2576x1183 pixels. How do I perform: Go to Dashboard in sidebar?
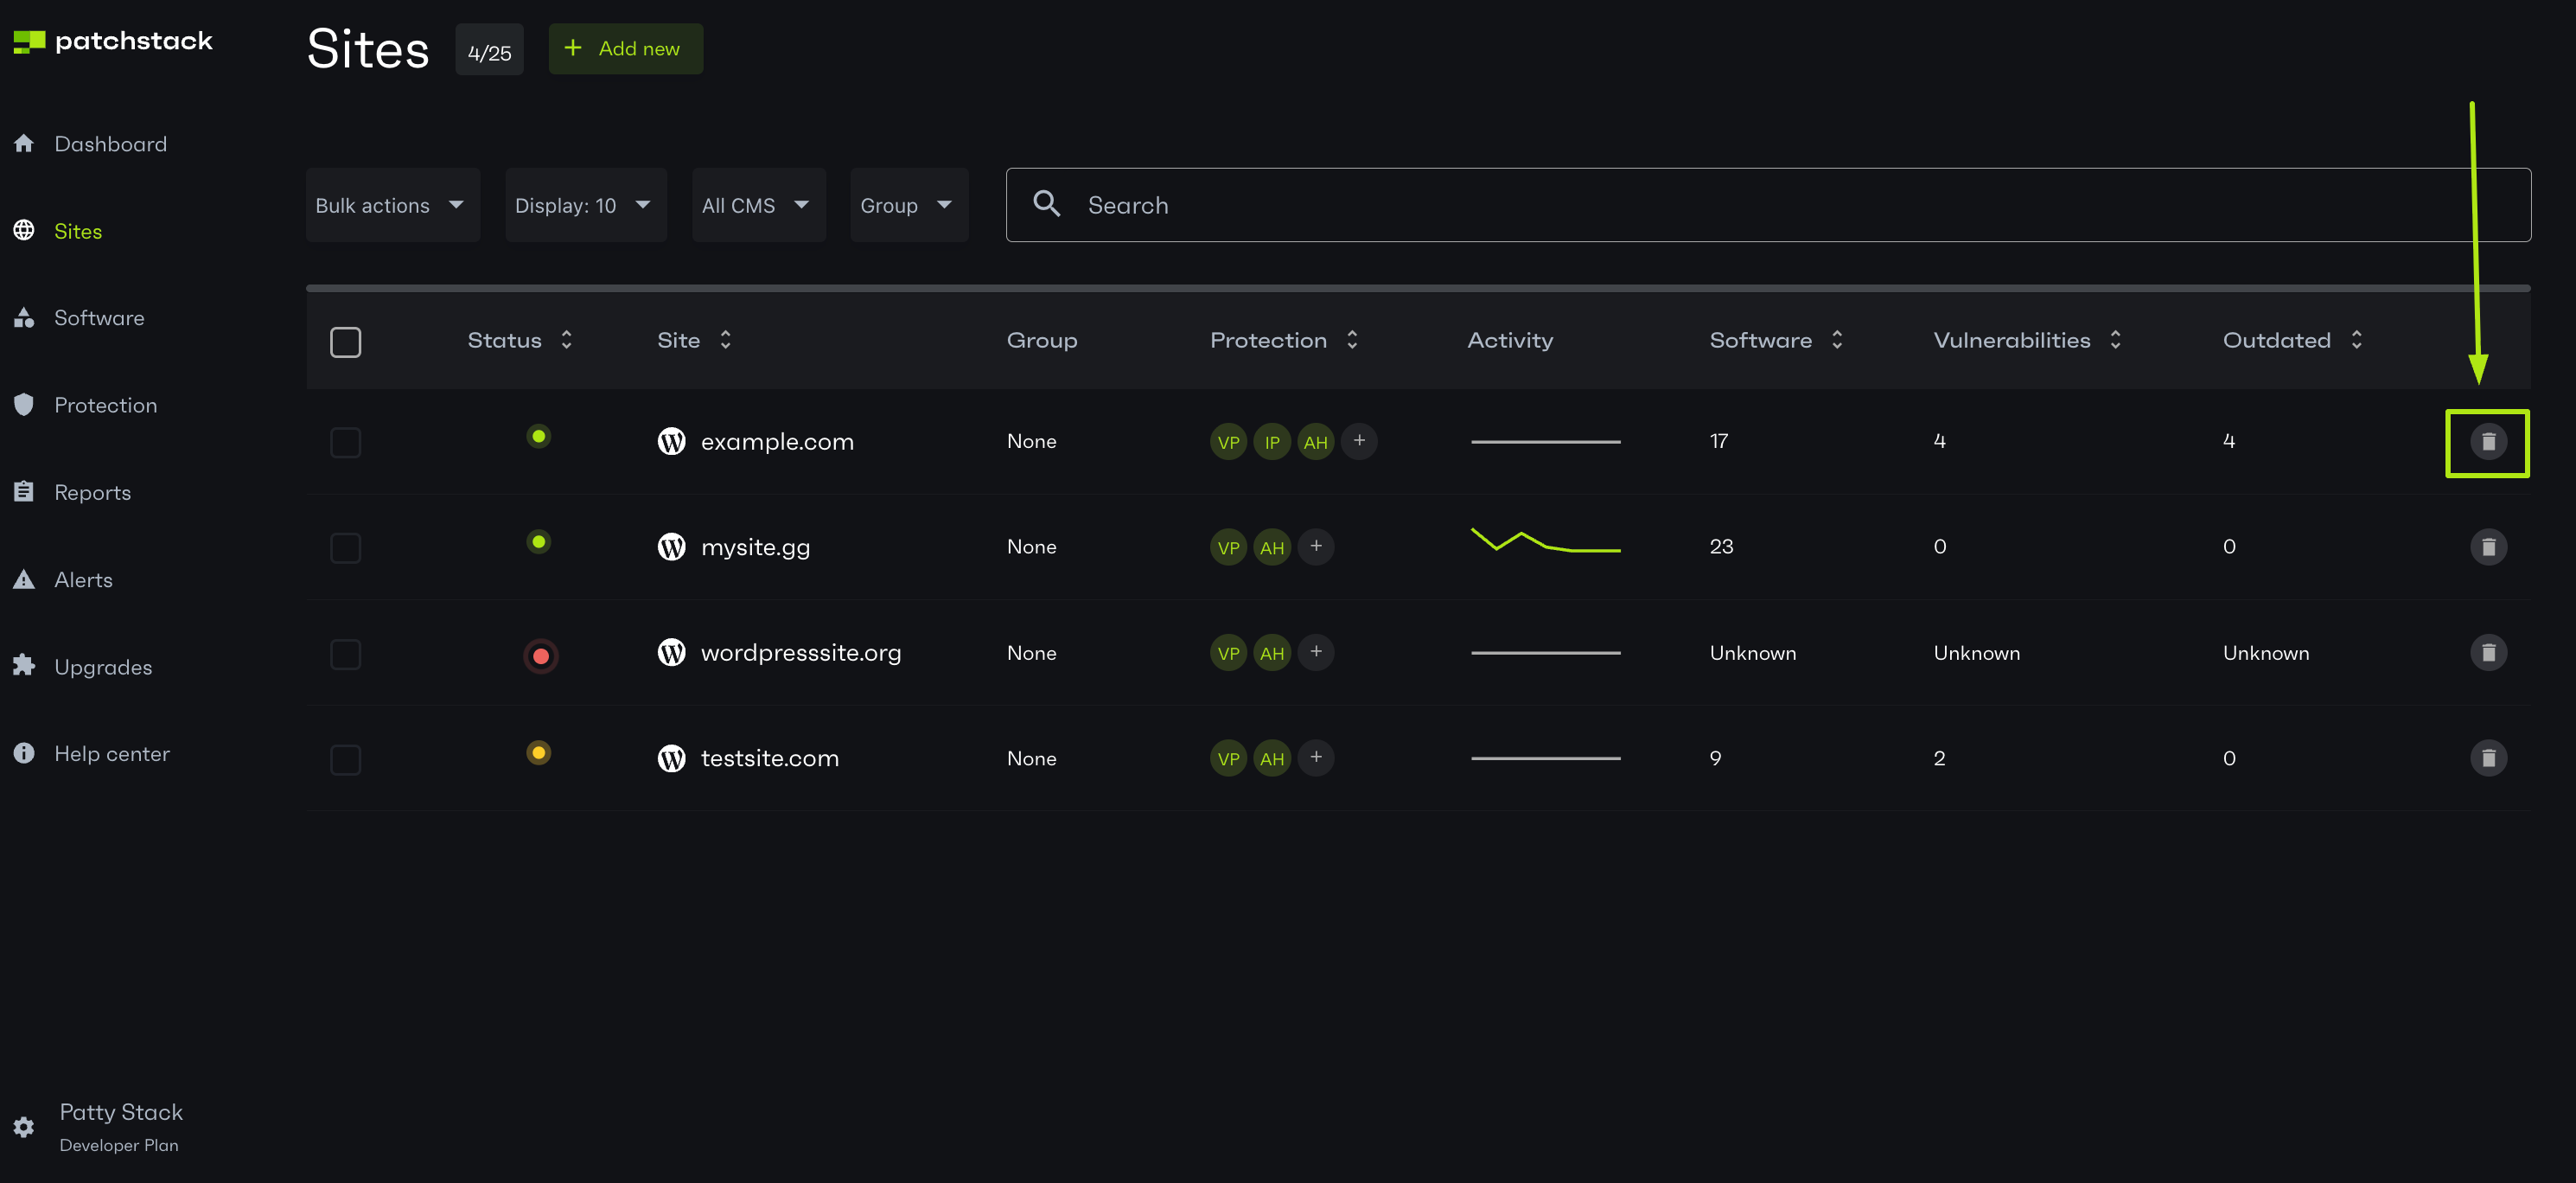[x=110, y=144]
